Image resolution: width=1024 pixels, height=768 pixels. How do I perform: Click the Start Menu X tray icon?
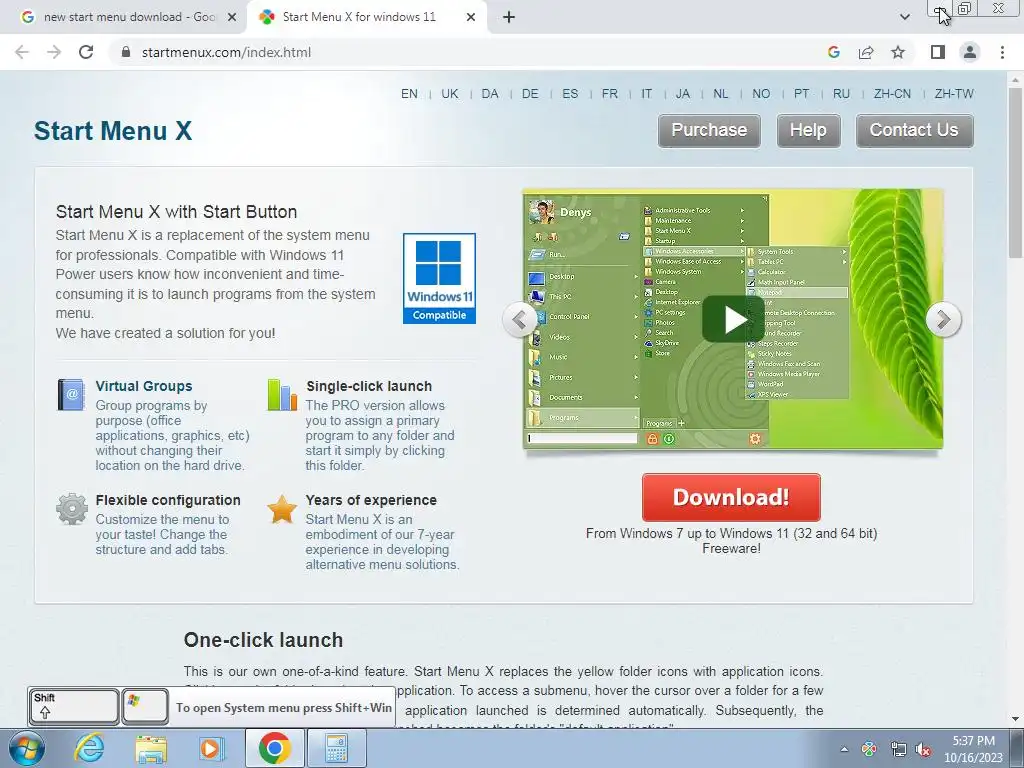coord(869,750)
